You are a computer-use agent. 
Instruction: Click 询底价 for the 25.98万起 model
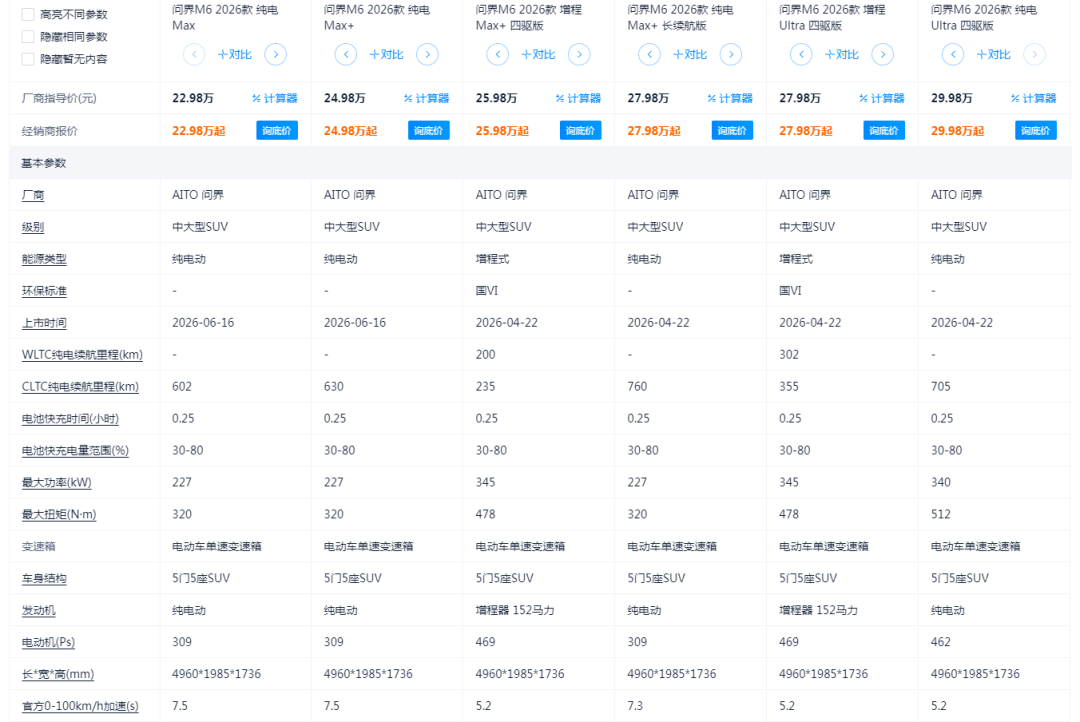[x=581, y=130]
